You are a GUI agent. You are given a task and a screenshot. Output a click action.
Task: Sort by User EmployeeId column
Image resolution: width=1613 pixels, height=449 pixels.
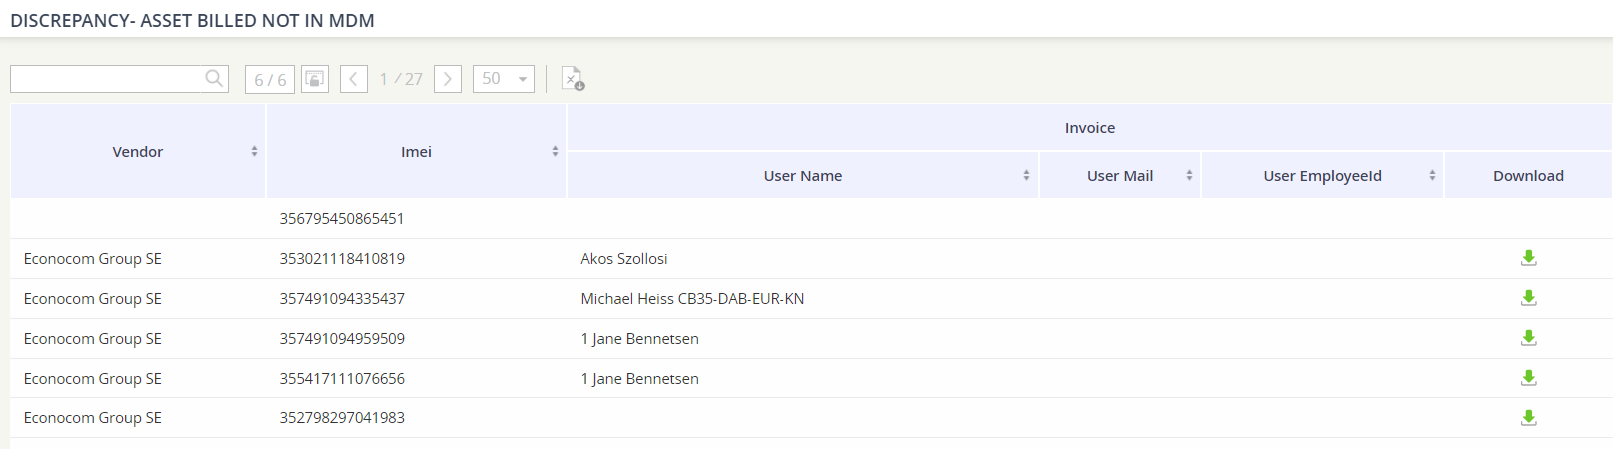(1432, 175)
